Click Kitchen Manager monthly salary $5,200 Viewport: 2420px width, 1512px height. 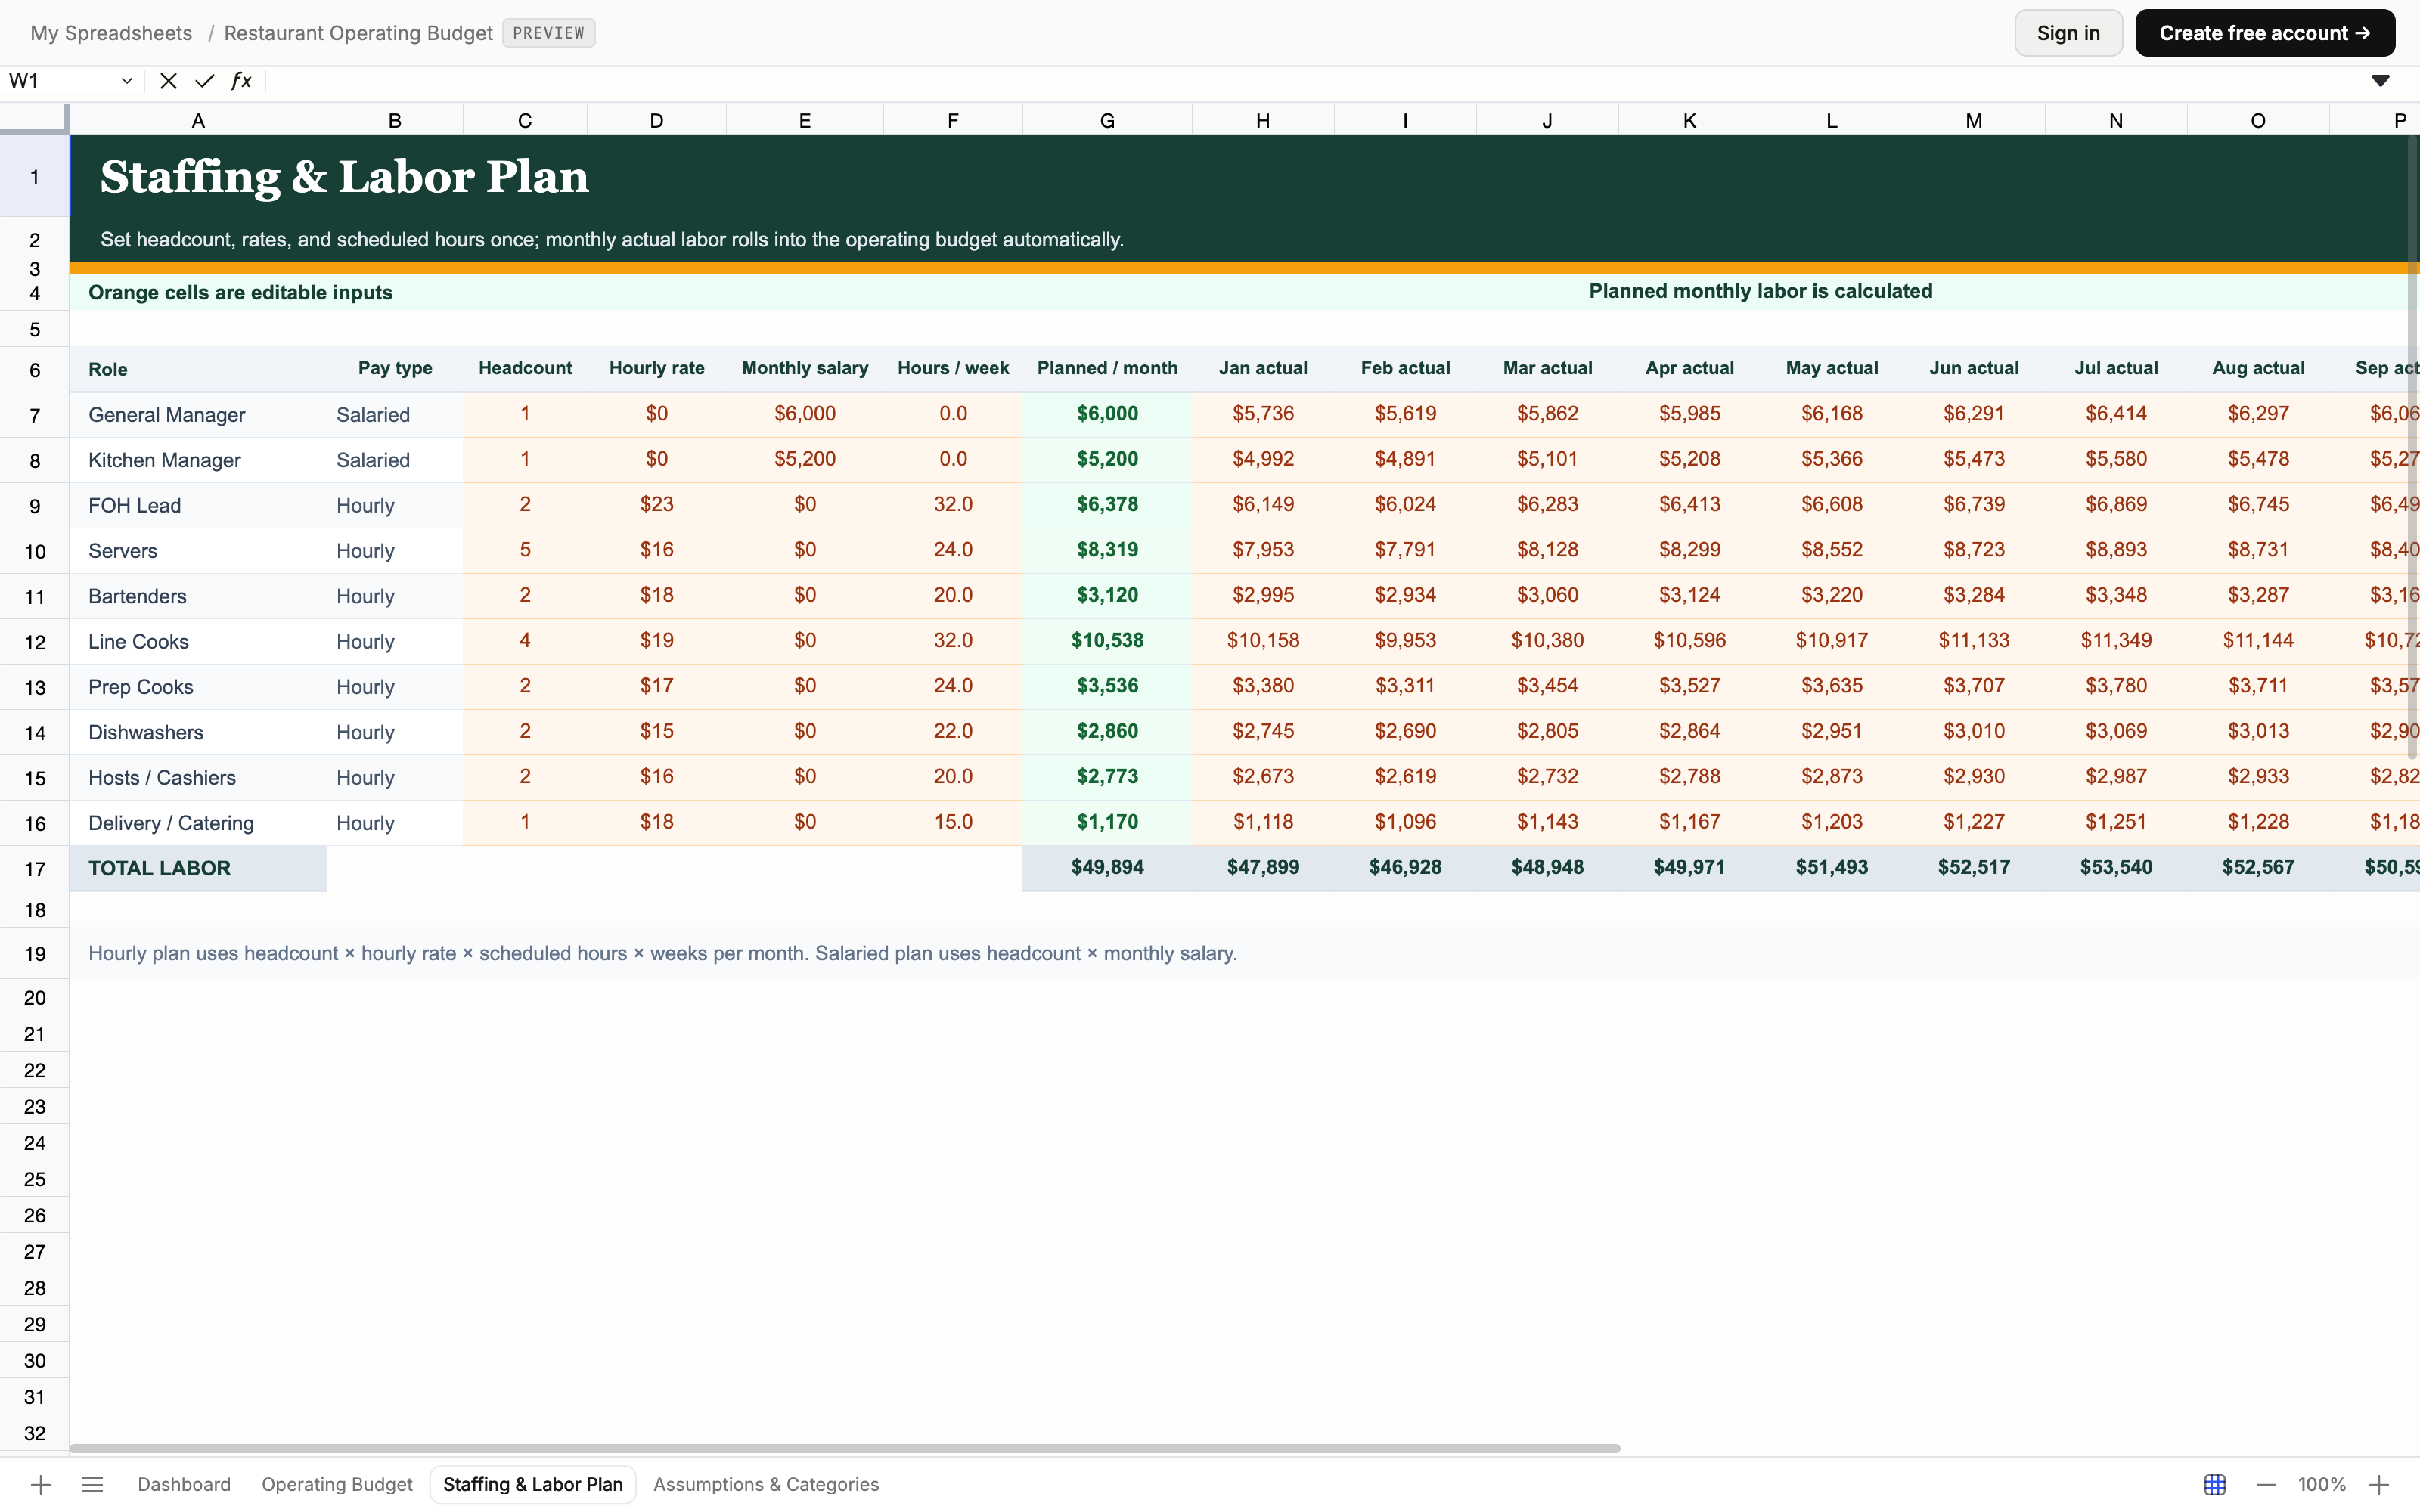(x=804, y=459)
